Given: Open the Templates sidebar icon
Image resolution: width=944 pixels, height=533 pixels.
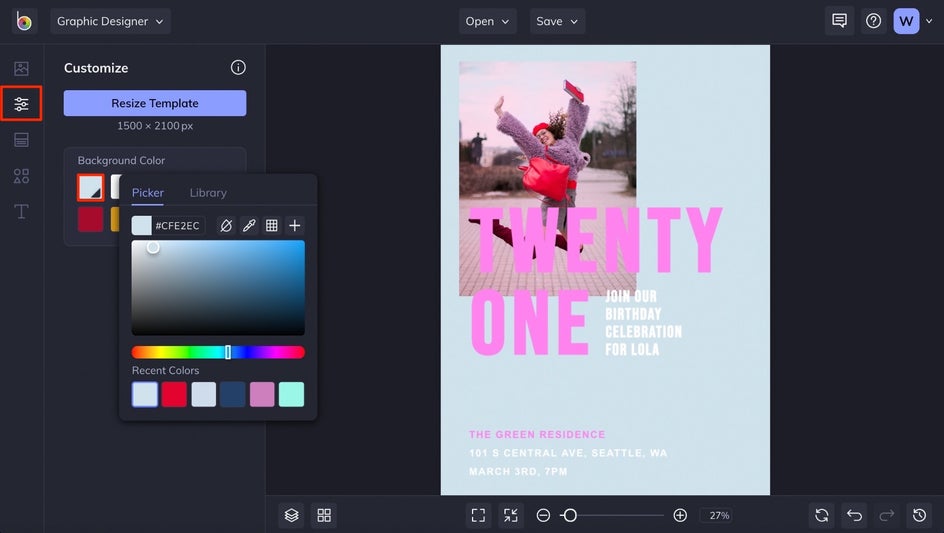Looking at the screenshot, I should (21, 140).
